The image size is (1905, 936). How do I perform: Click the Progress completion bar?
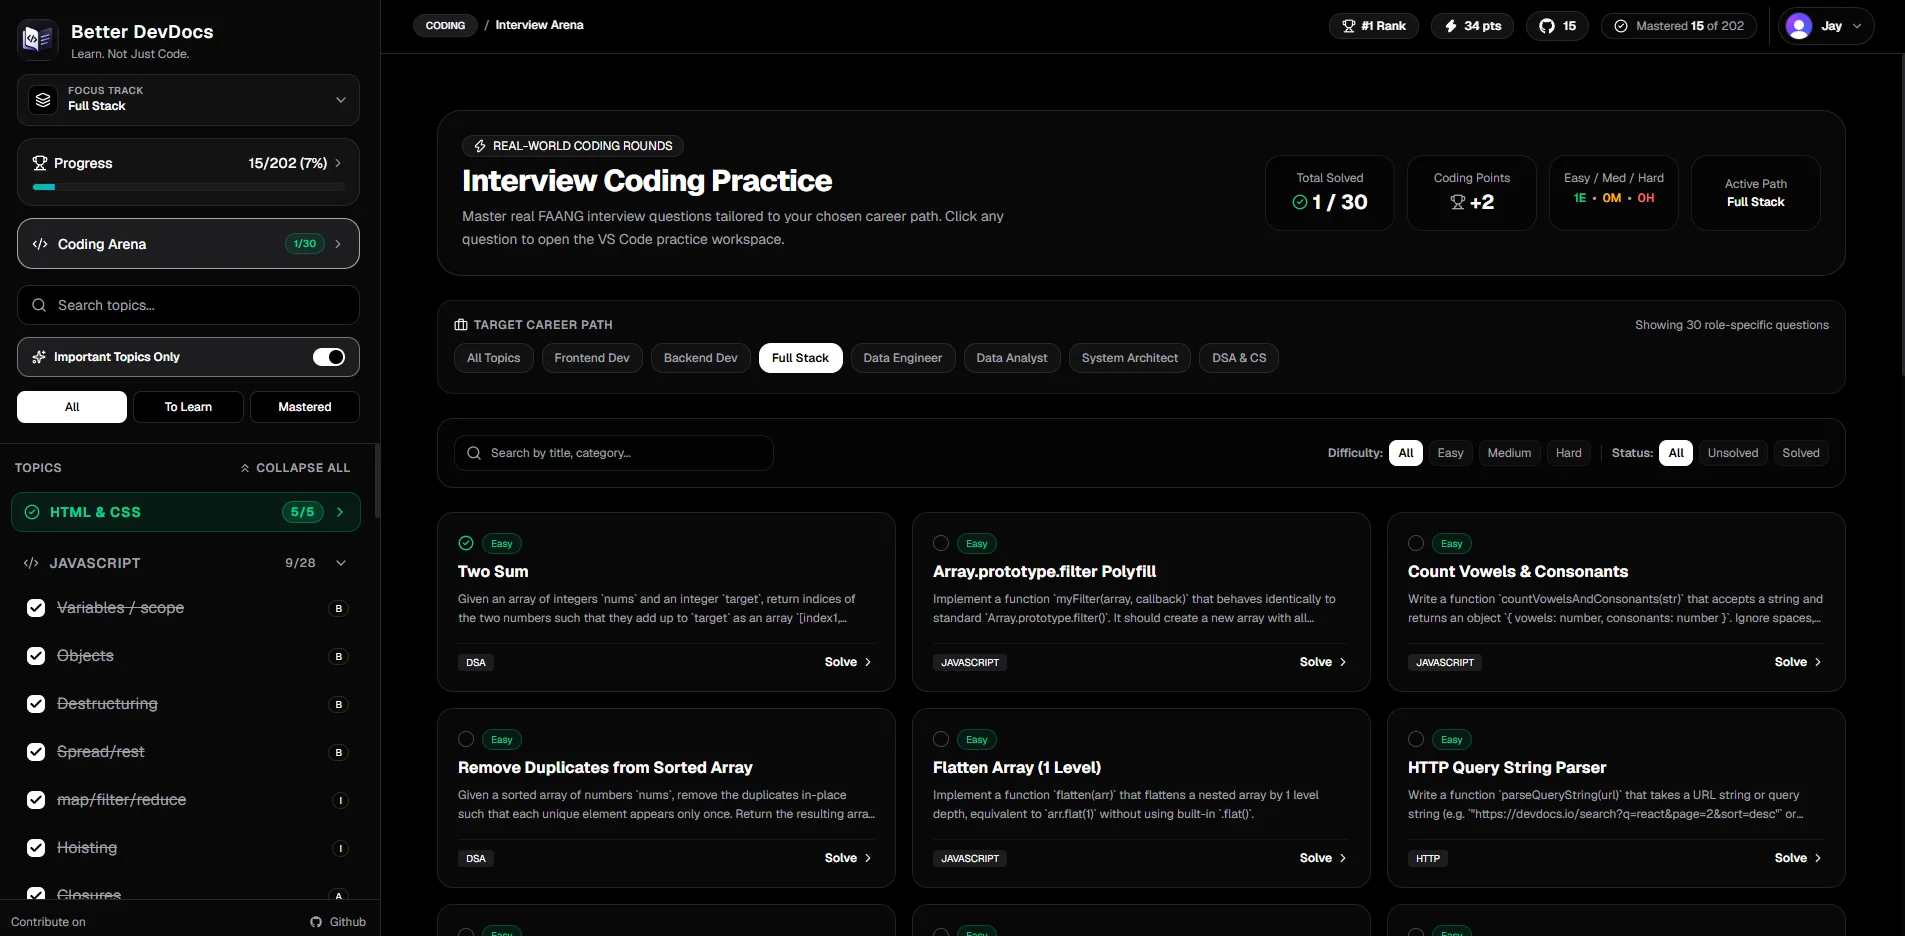(188, 187)
